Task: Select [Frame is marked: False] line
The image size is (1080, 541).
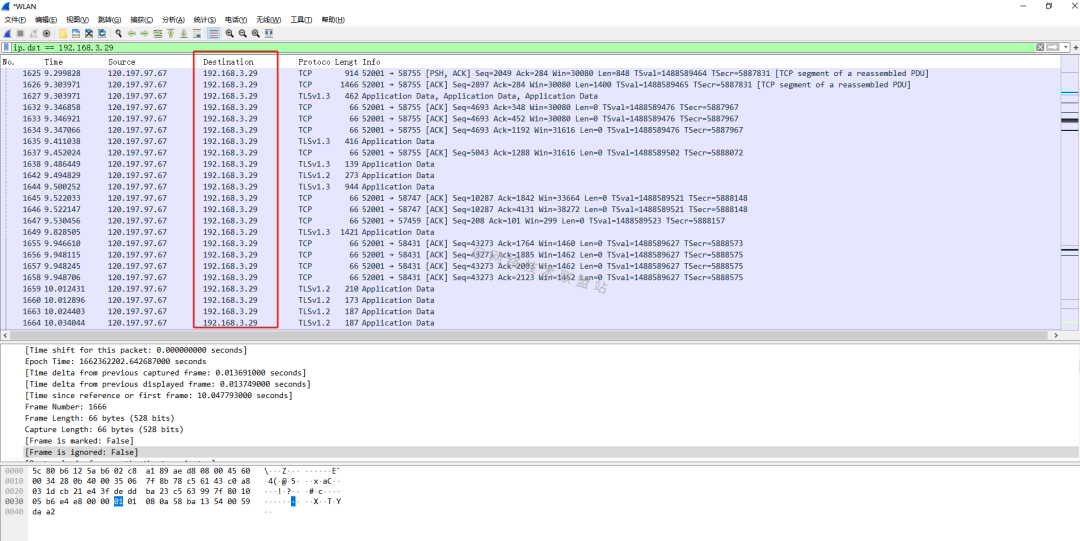Action: click(79, 440)
